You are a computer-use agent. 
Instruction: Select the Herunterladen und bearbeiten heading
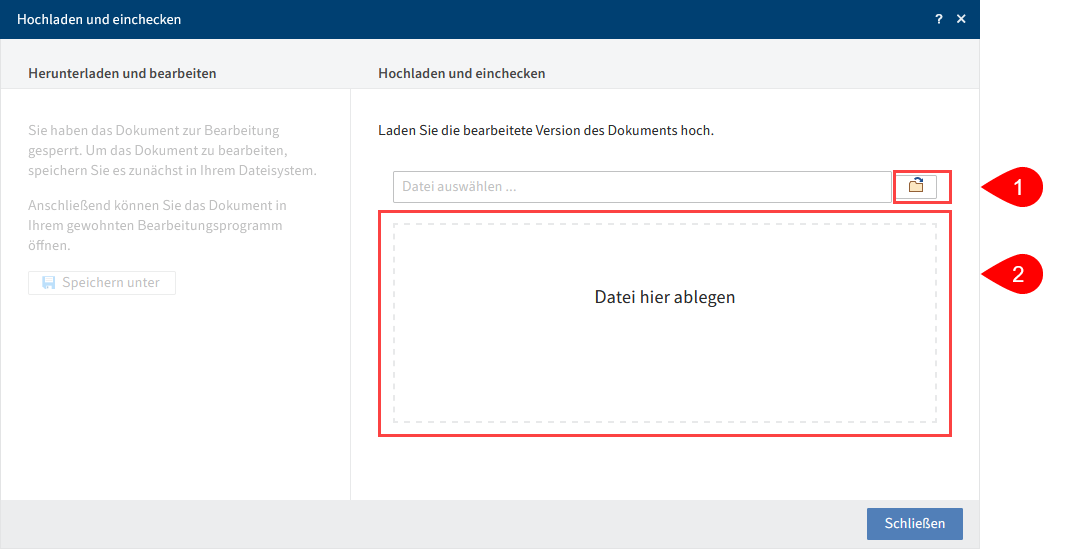click(122, 73)
